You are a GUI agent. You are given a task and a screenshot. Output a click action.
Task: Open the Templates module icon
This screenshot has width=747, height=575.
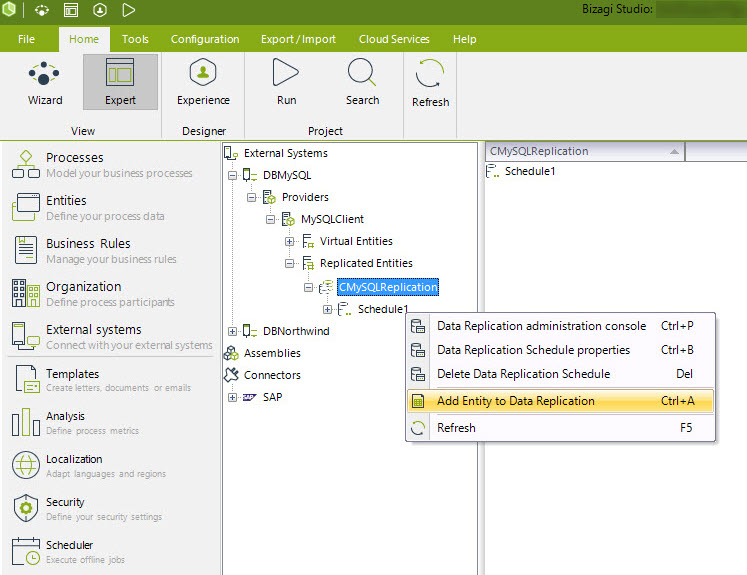point(27,379)
